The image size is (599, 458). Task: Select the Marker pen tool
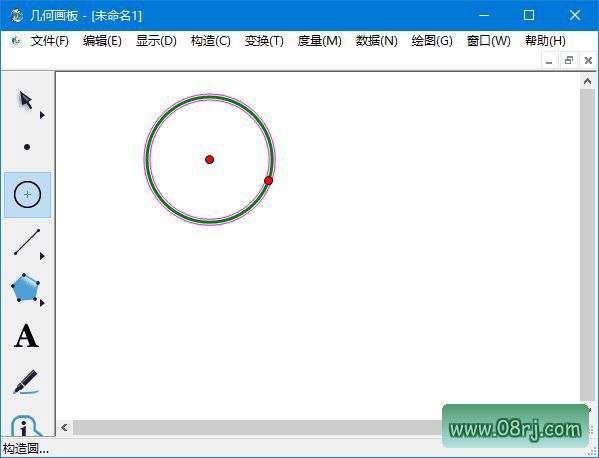26,381
